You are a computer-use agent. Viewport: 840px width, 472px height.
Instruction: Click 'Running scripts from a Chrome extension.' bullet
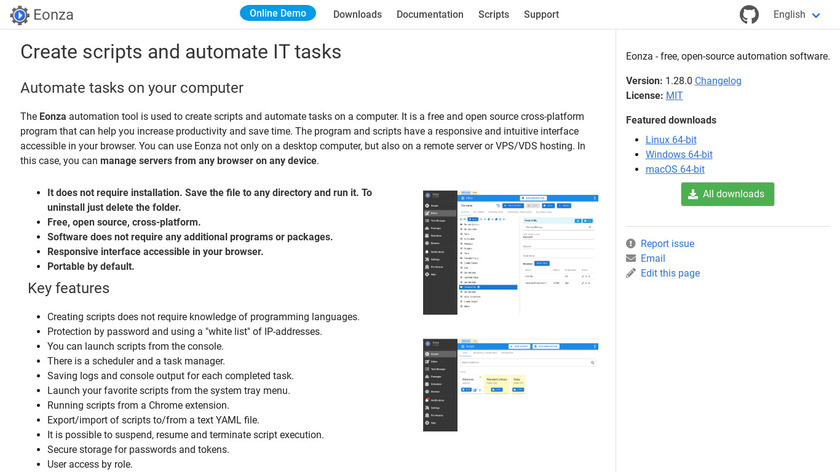click(138, 406)
